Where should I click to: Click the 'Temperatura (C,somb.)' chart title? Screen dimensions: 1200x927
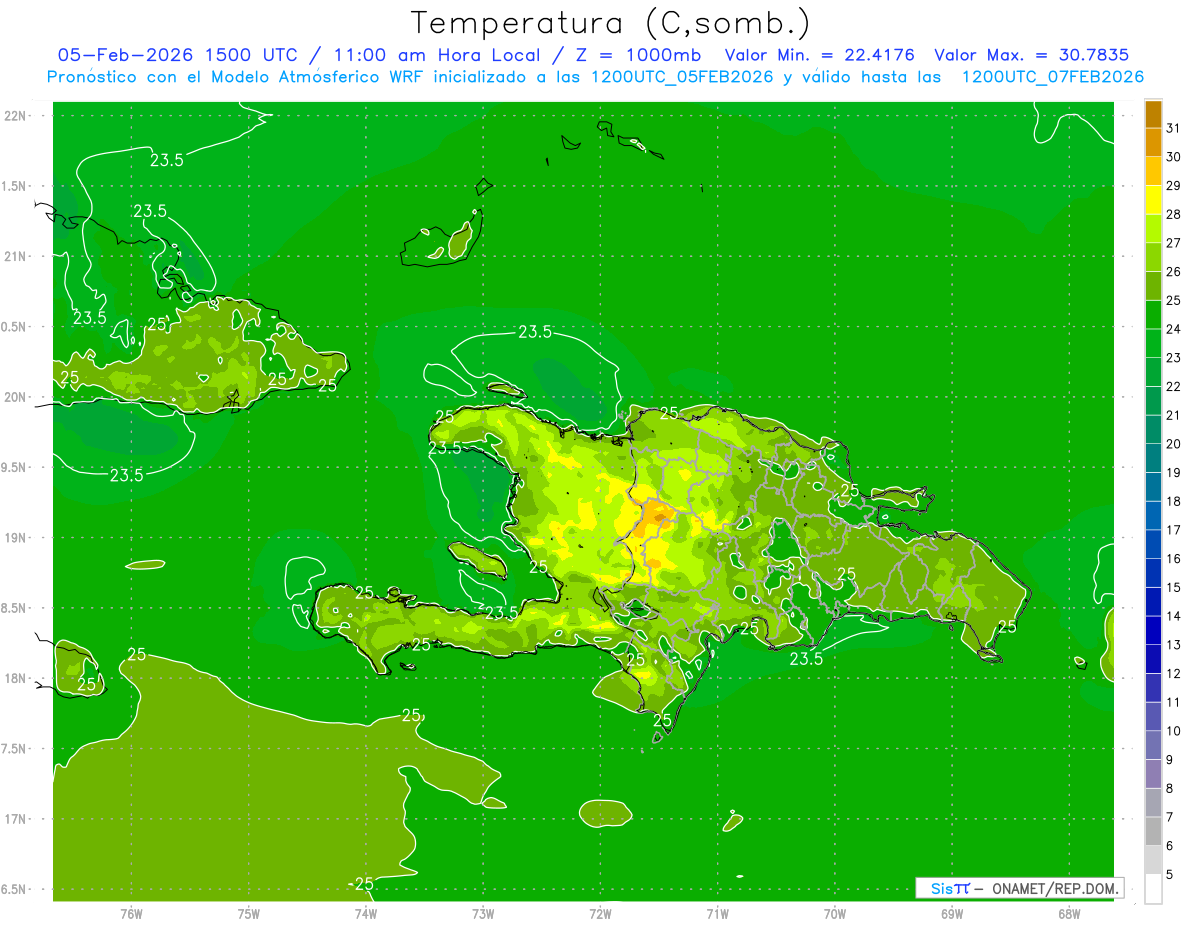(x=610, y=23)
